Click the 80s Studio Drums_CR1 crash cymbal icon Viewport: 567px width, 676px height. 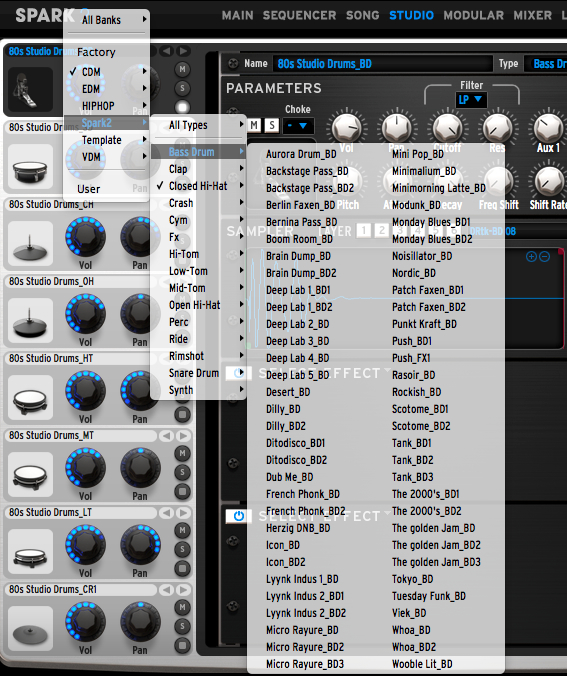point(30,629)
